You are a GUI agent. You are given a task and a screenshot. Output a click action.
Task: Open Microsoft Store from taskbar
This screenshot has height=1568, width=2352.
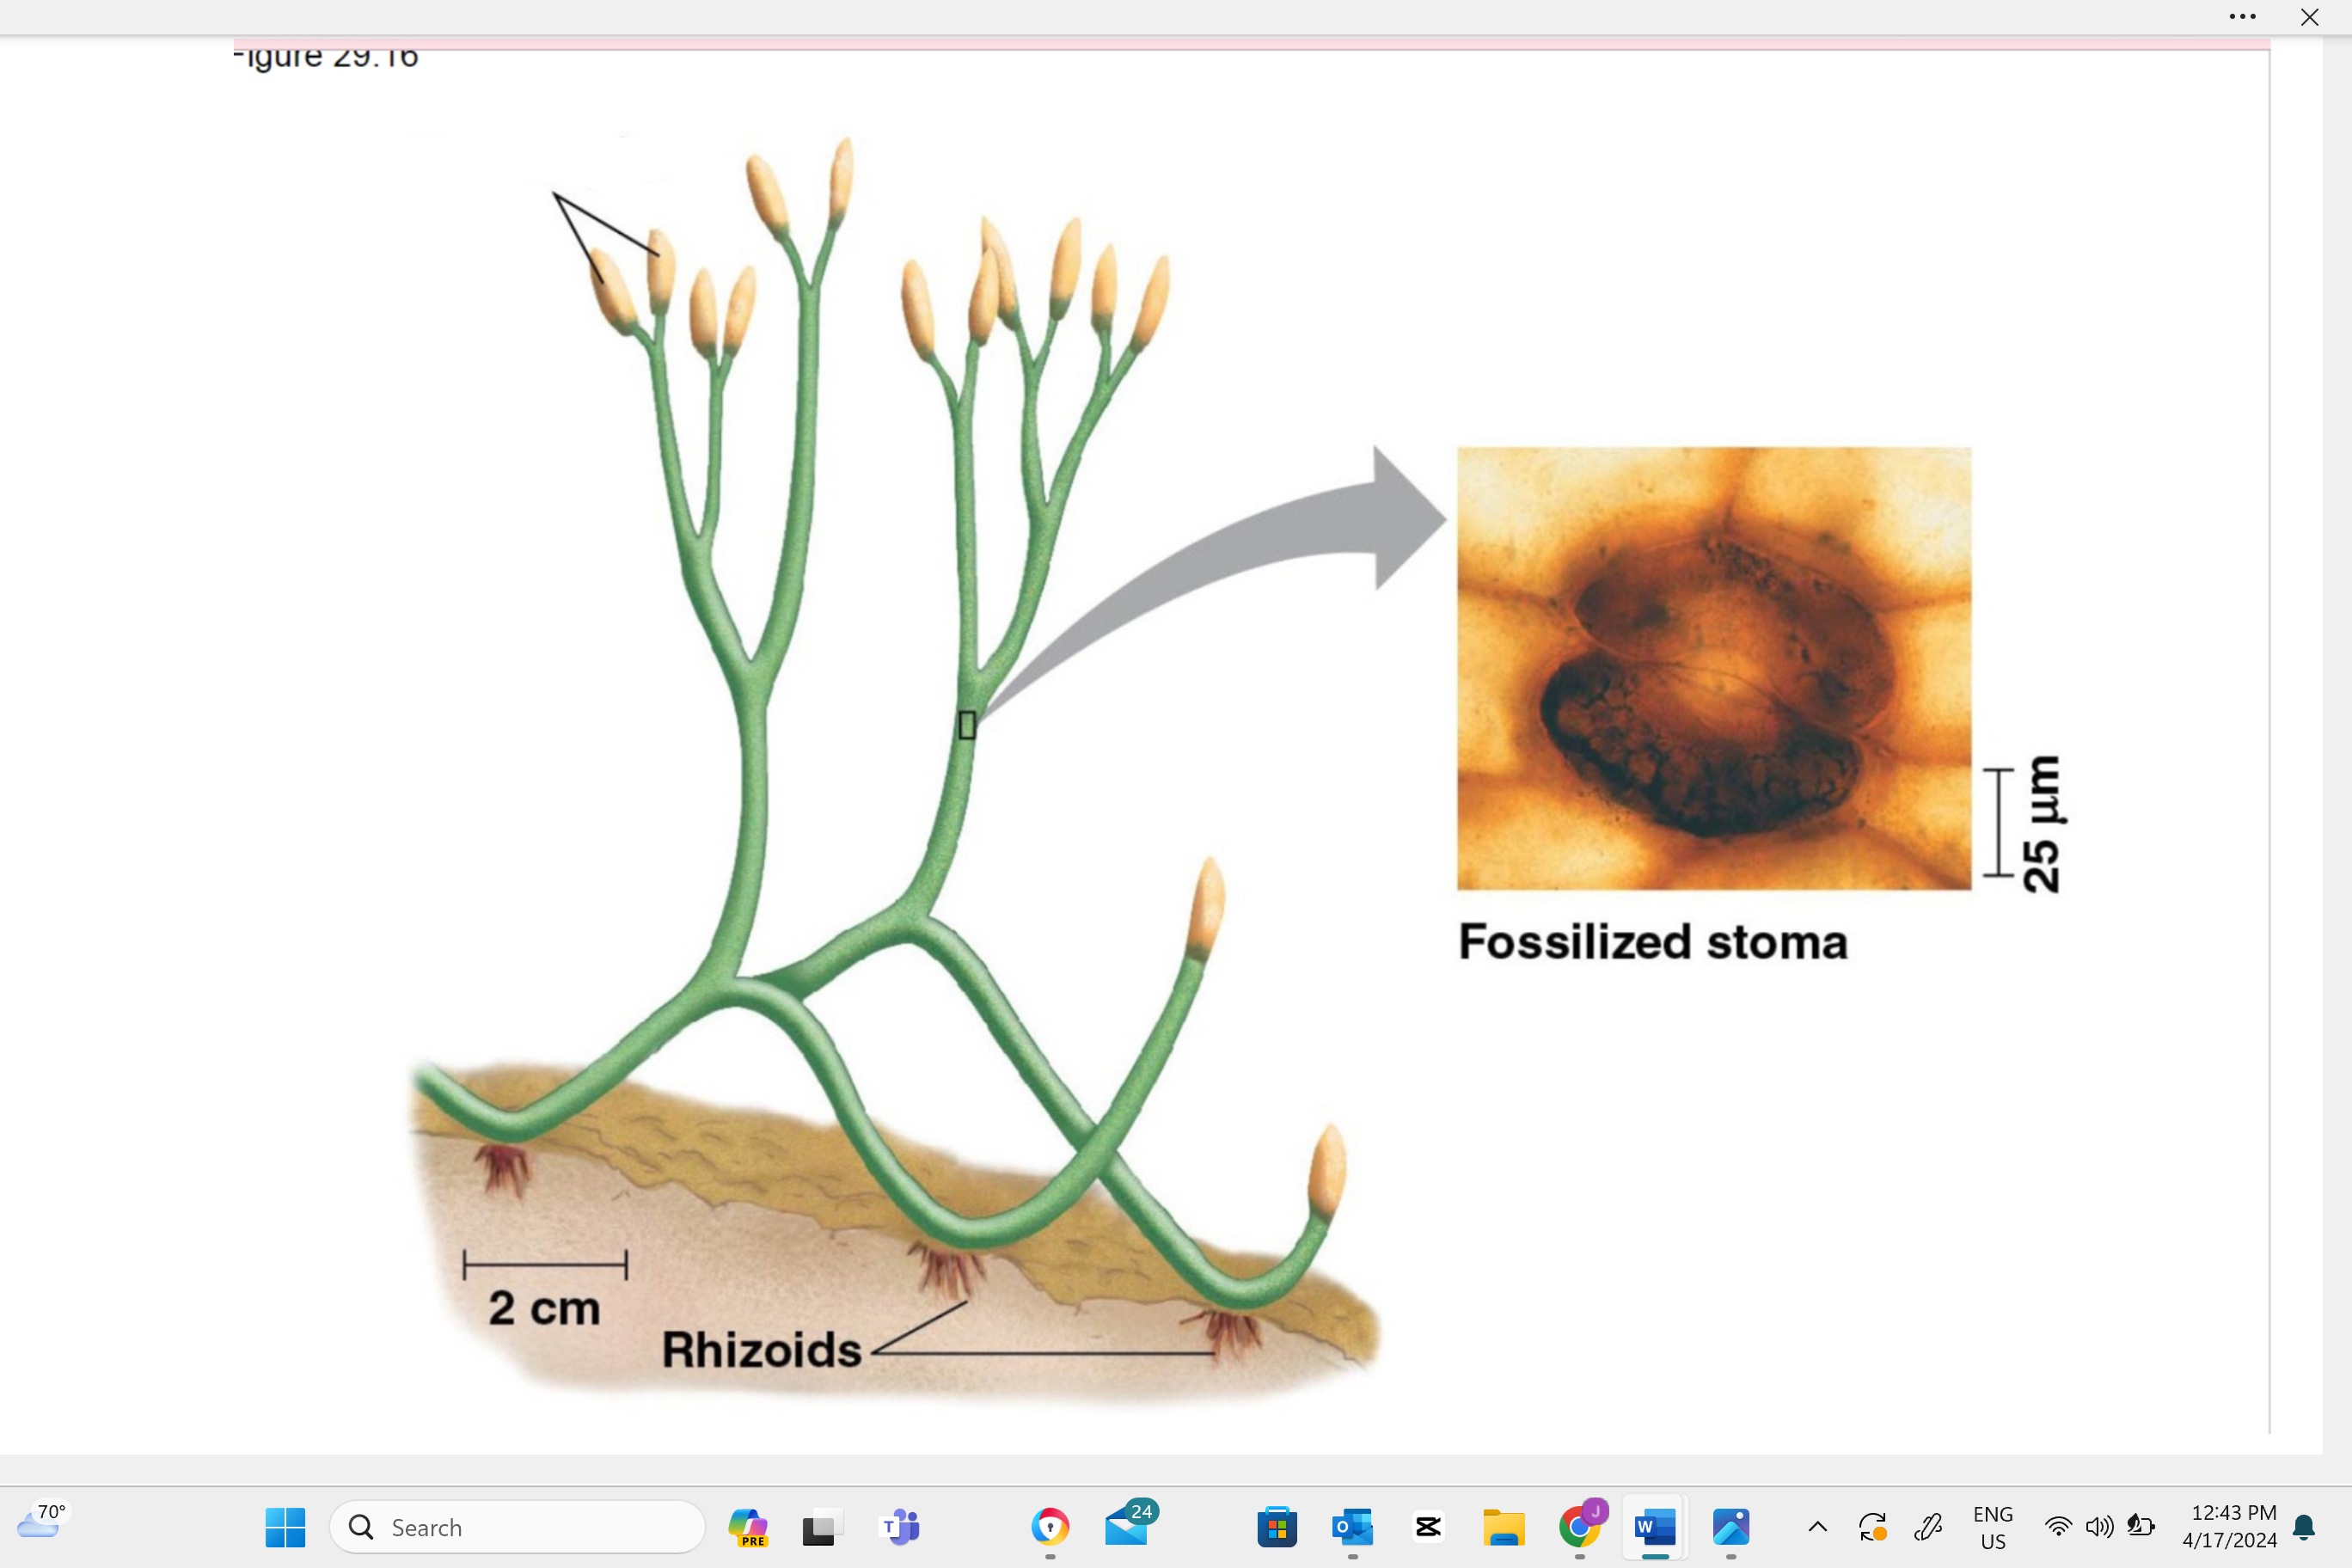click(1277, 1527)
